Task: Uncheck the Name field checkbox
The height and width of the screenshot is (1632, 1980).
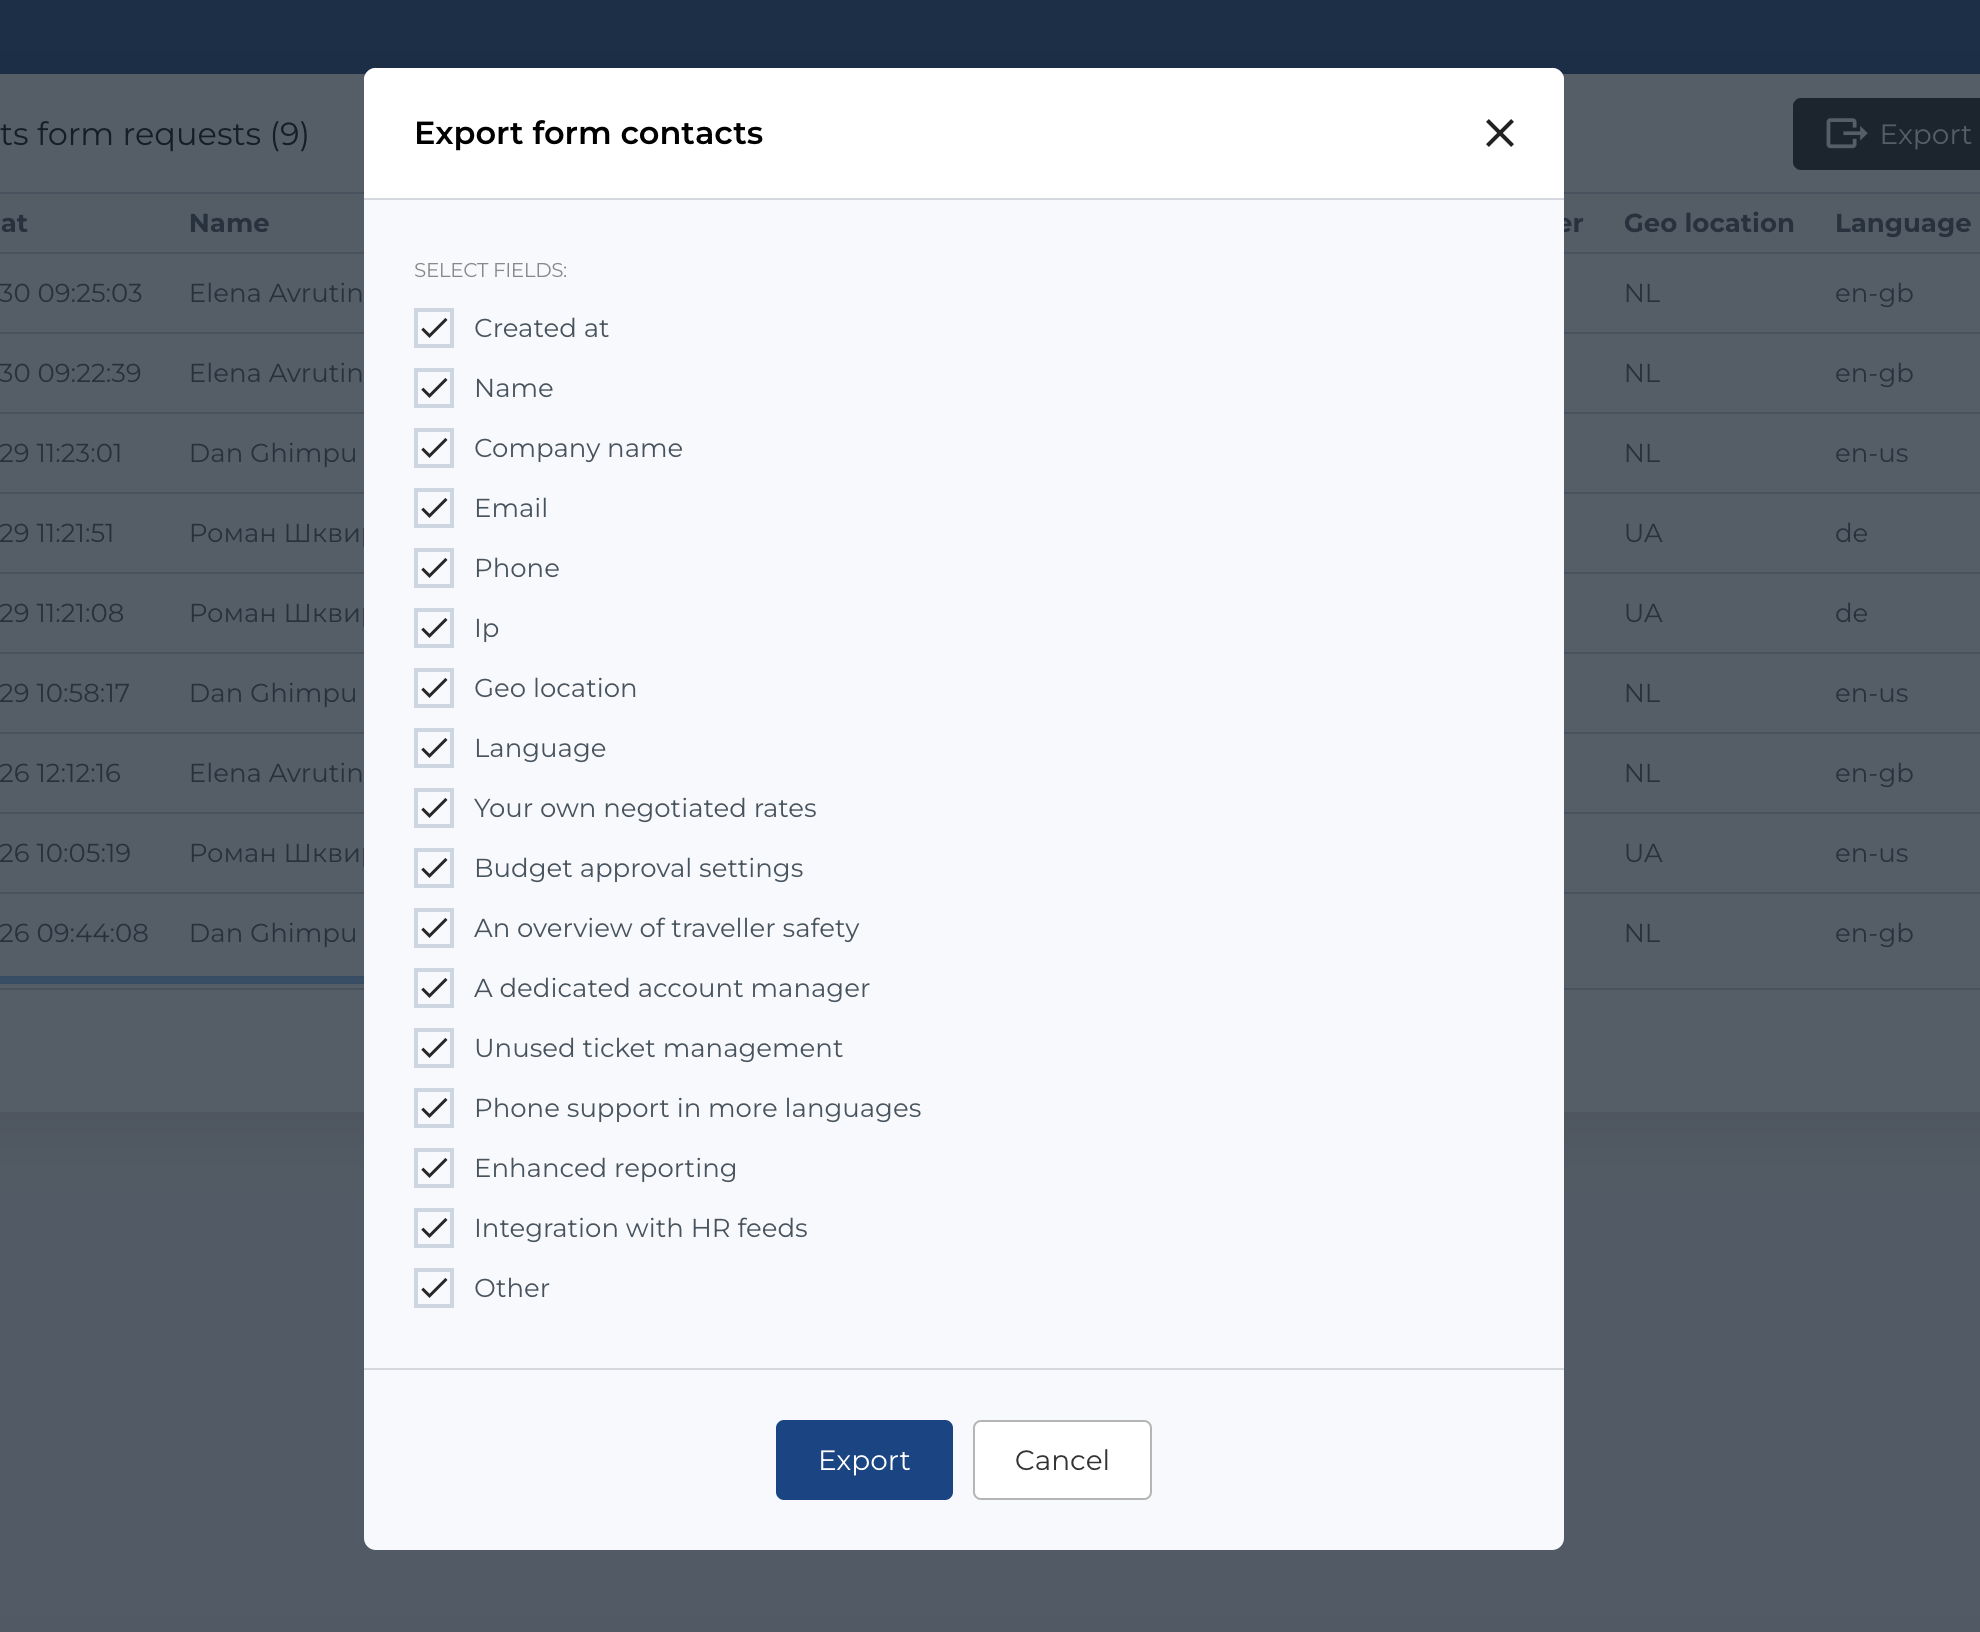Action: click(434, 388)
